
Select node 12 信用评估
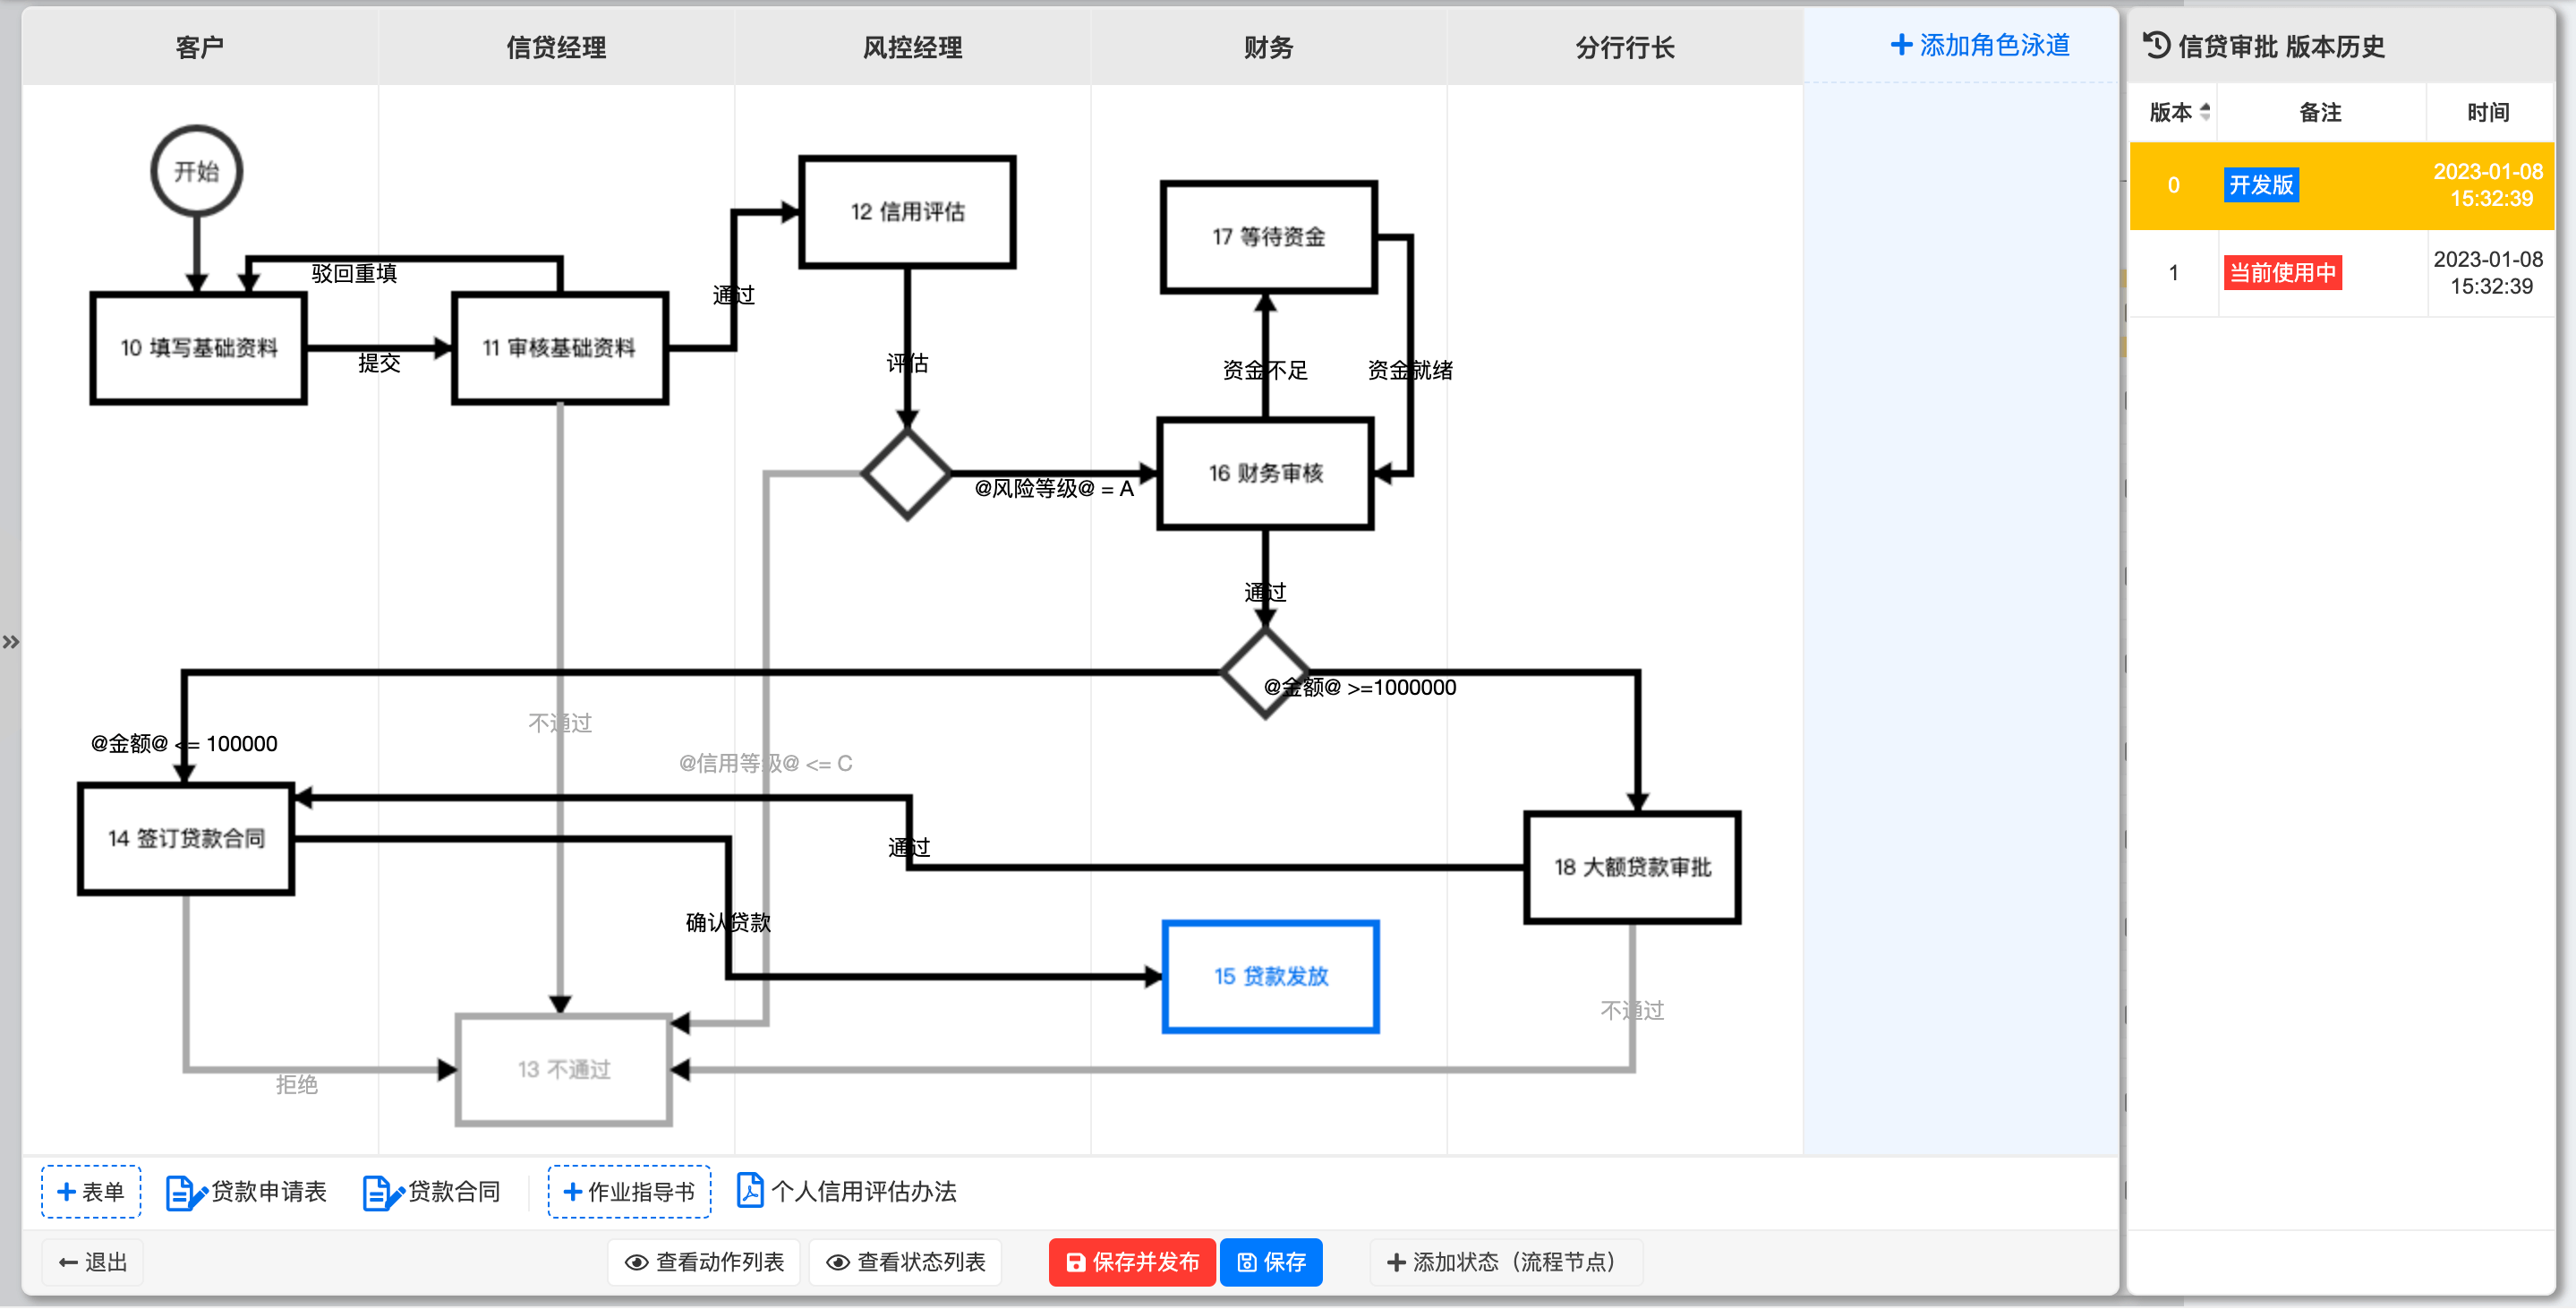pos(908,212)
